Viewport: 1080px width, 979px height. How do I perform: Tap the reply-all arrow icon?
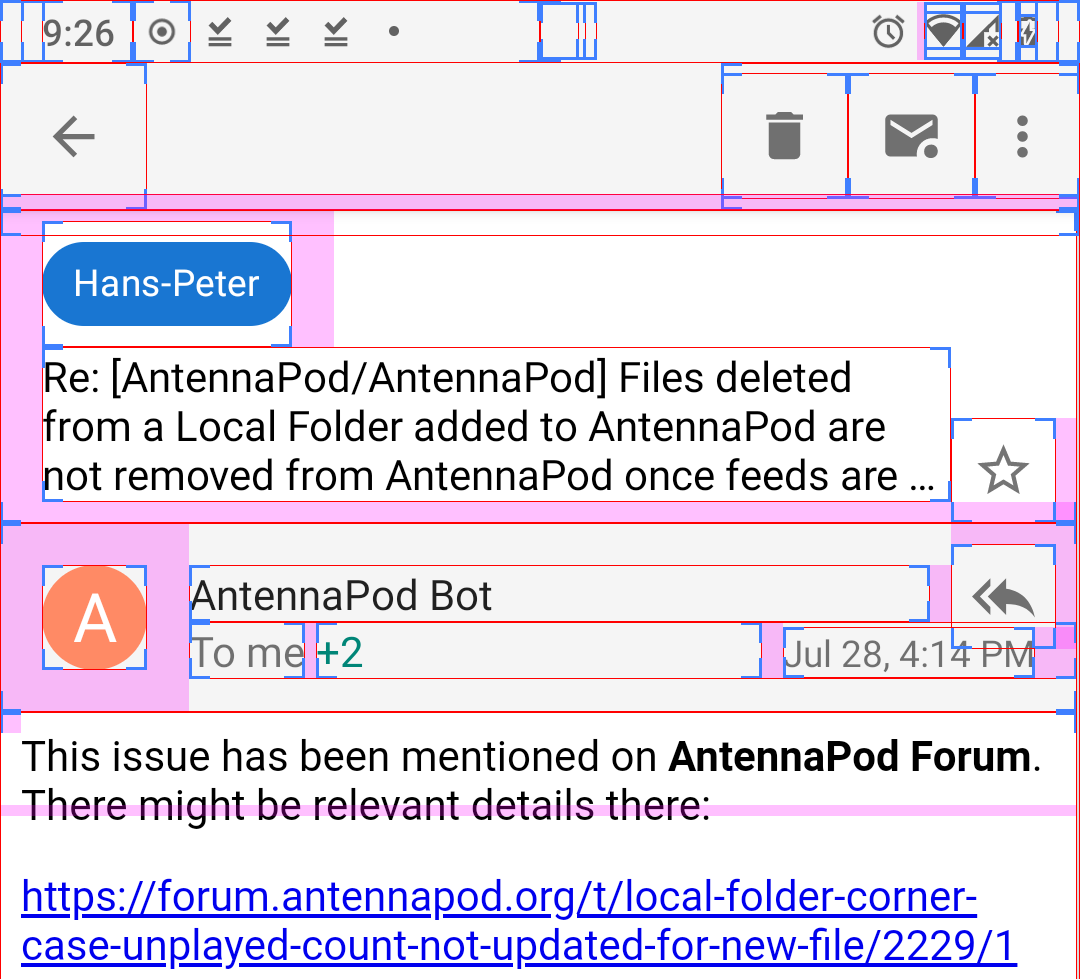1003,597
